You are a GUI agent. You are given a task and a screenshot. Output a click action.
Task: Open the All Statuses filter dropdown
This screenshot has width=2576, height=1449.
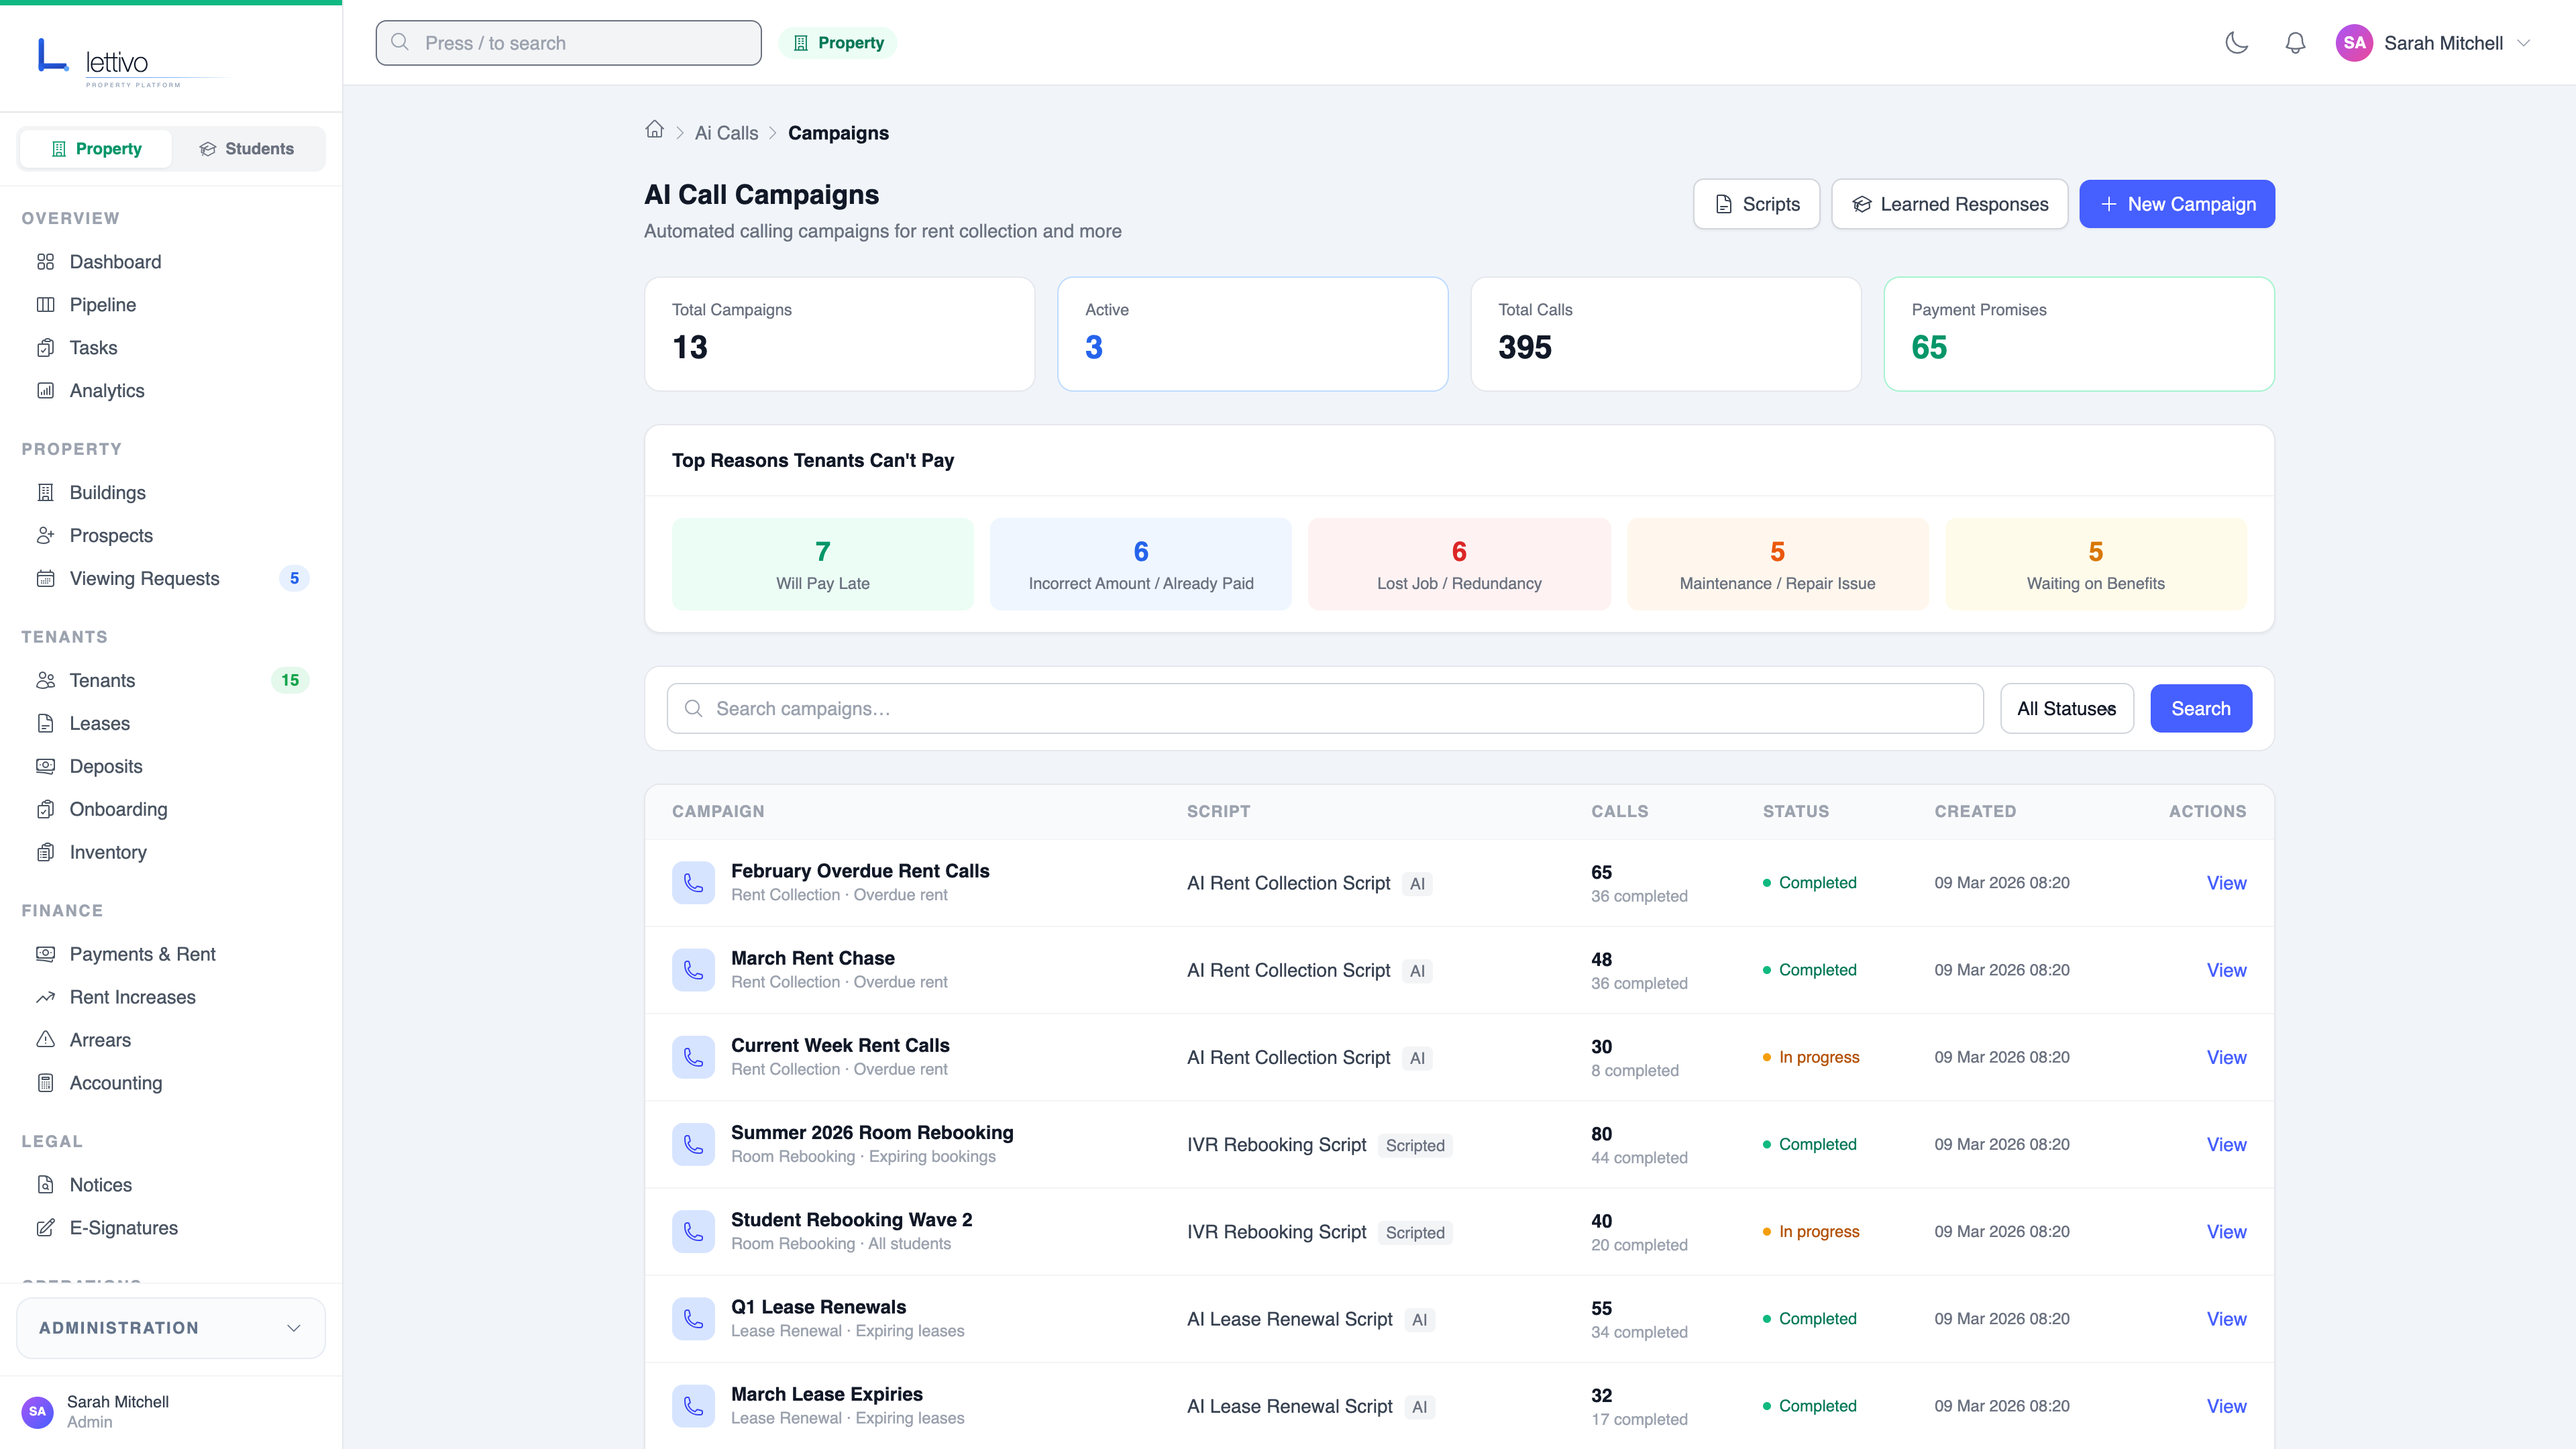tap(2067, 708)
